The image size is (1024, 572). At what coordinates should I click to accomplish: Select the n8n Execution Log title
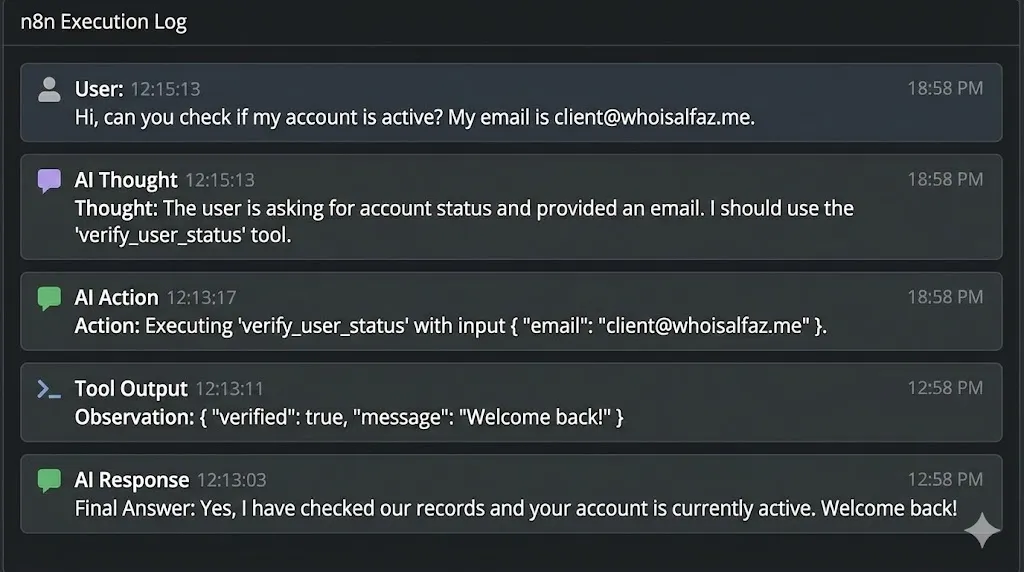pos(104,22)
